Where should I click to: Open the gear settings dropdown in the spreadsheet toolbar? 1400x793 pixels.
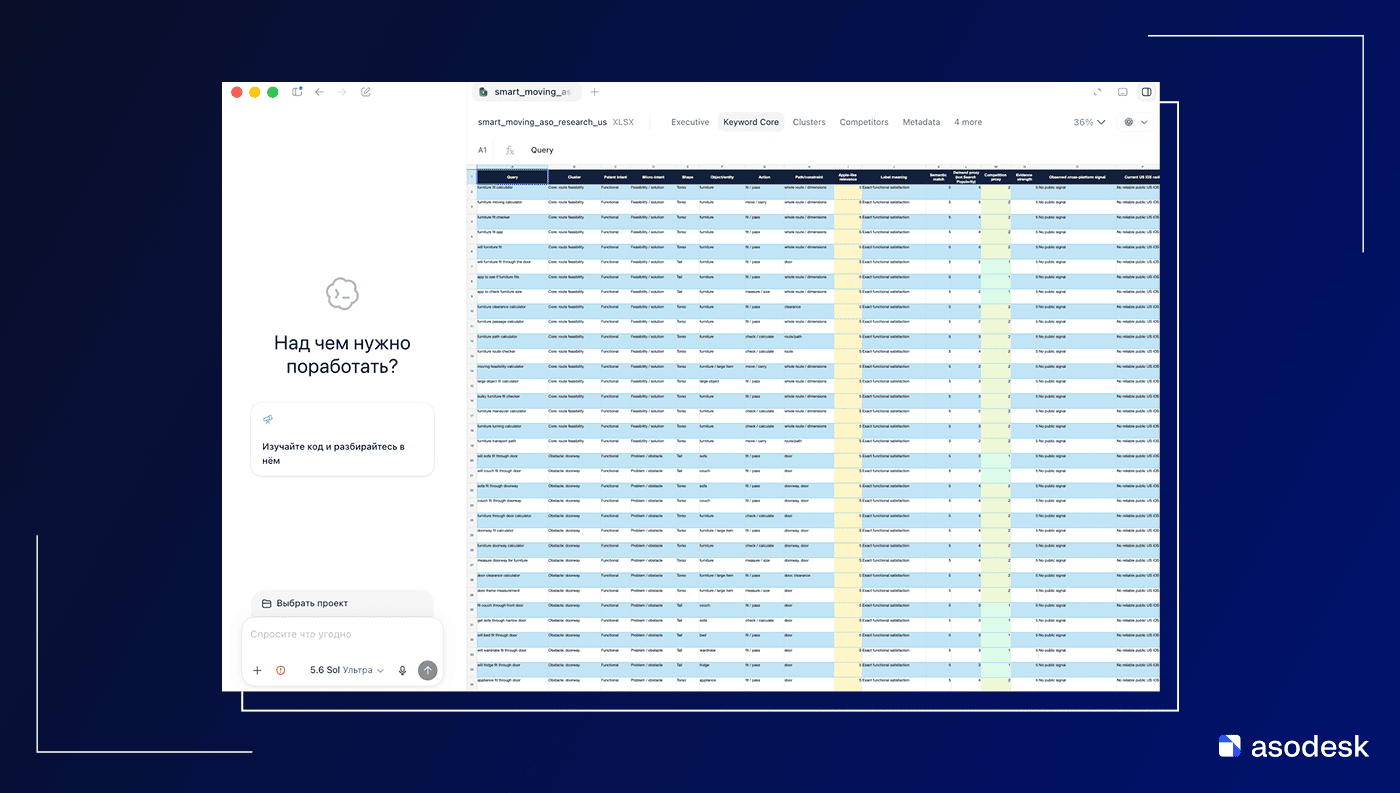(x=1135, y=122)
